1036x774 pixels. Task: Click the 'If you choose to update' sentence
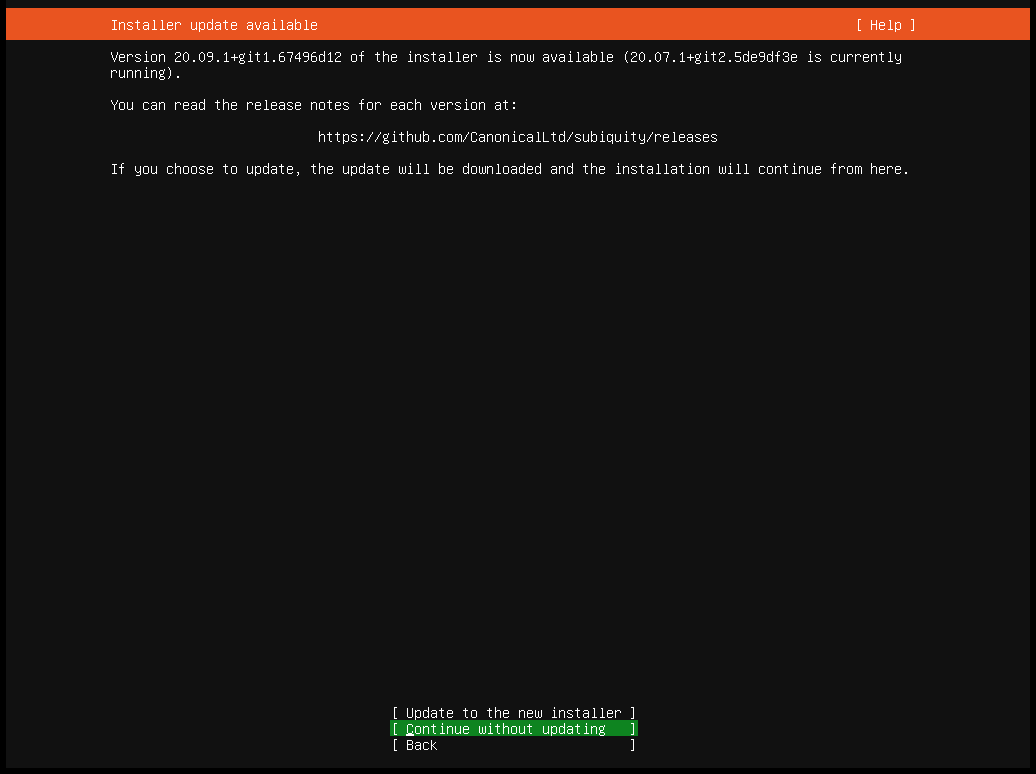509,169
